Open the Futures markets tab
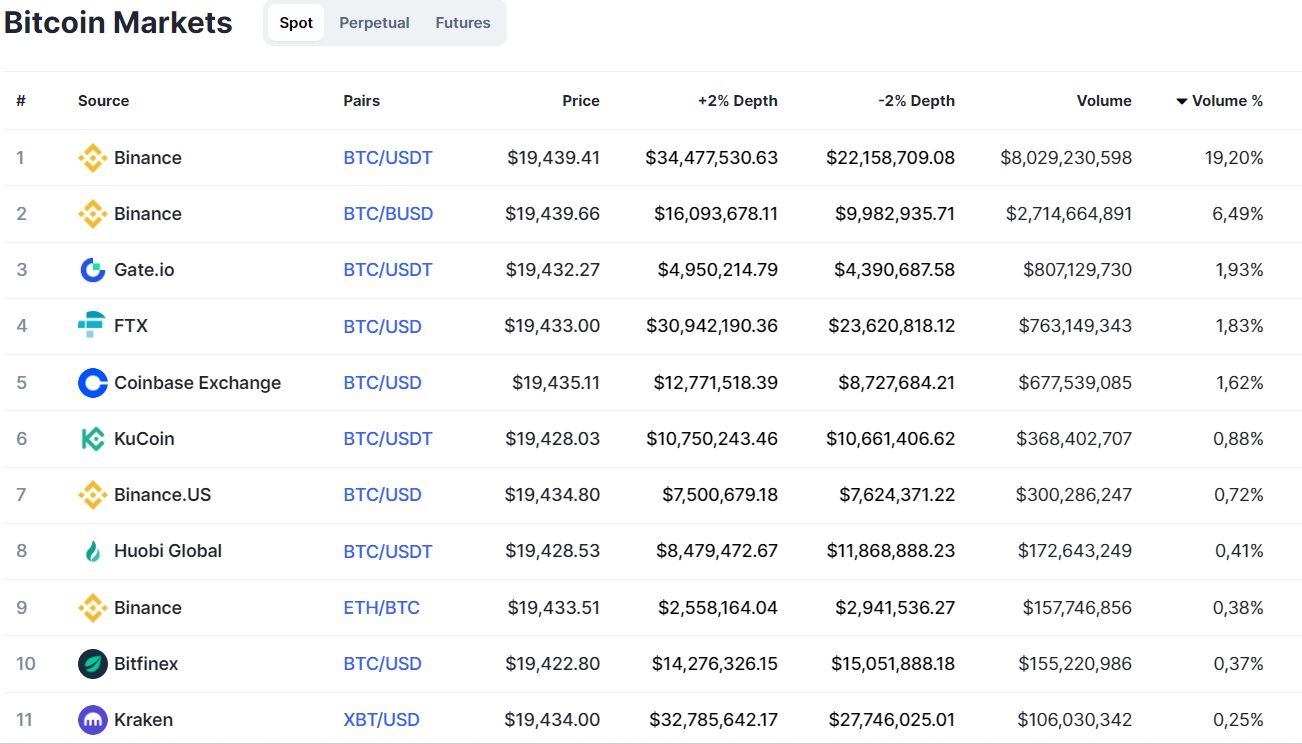The image size is (1302, 744). coord(463,23)
